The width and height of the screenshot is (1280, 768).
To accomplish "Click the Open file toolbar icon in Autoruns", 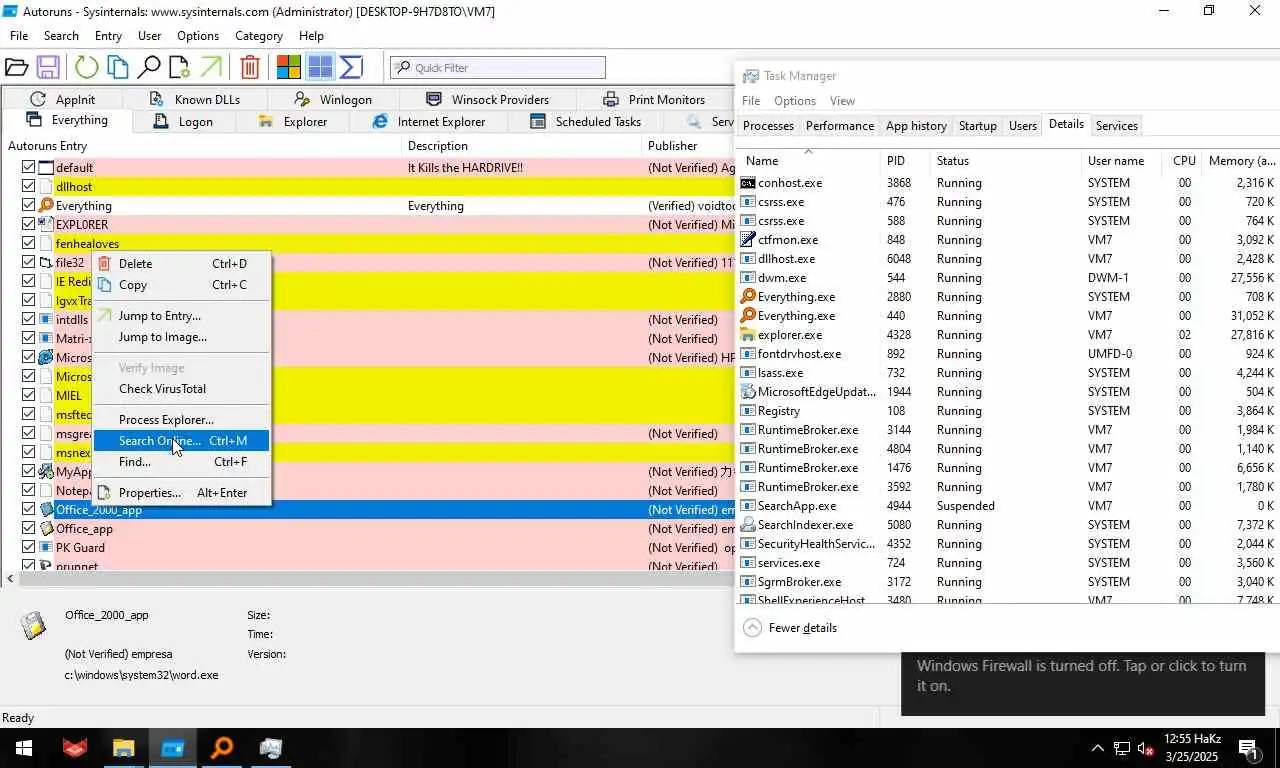I will (16, 67).
